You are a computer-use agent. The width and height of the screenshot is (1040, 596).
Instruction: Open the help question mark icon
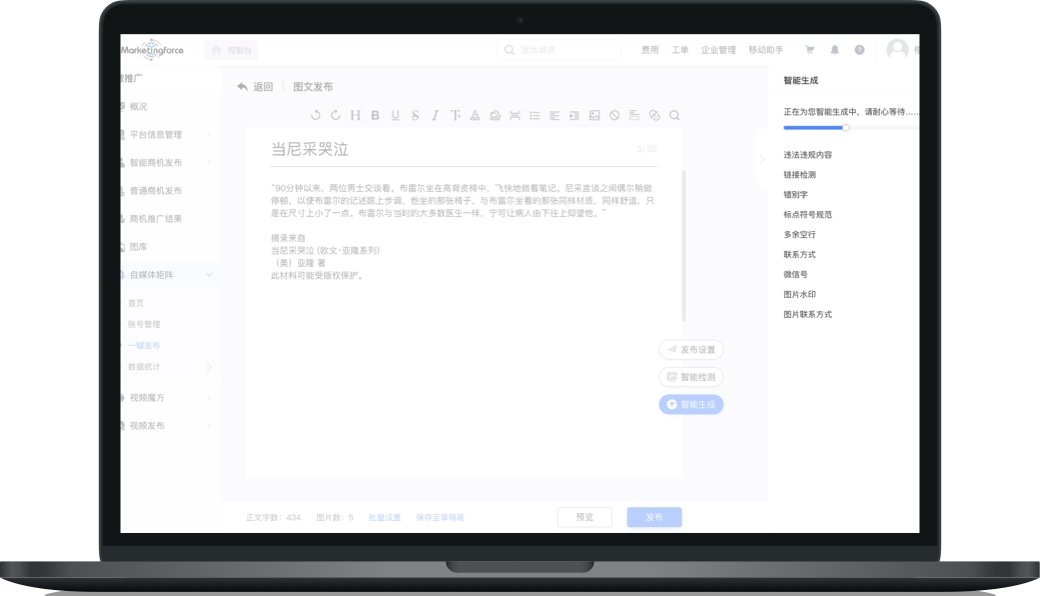(x=860, y=50)
